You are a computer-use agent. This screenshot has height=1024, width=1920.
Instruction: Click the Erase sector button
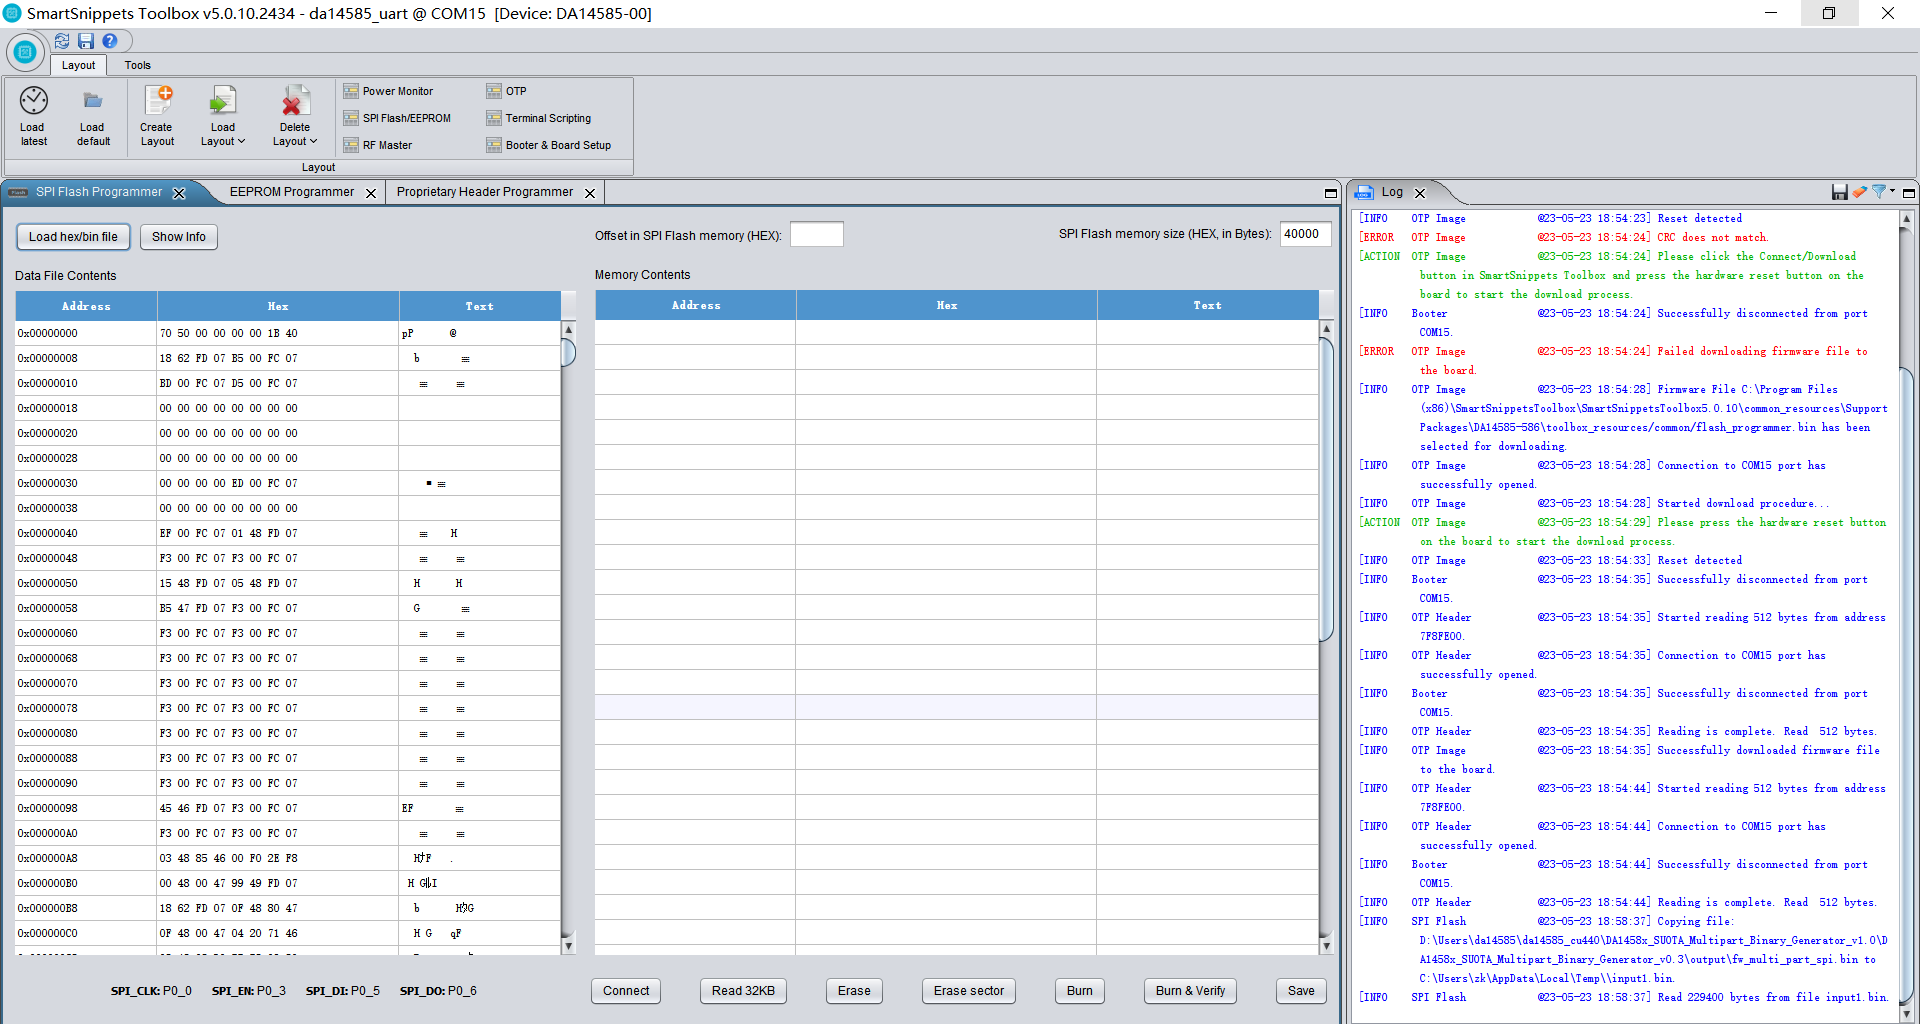point(969,991)
